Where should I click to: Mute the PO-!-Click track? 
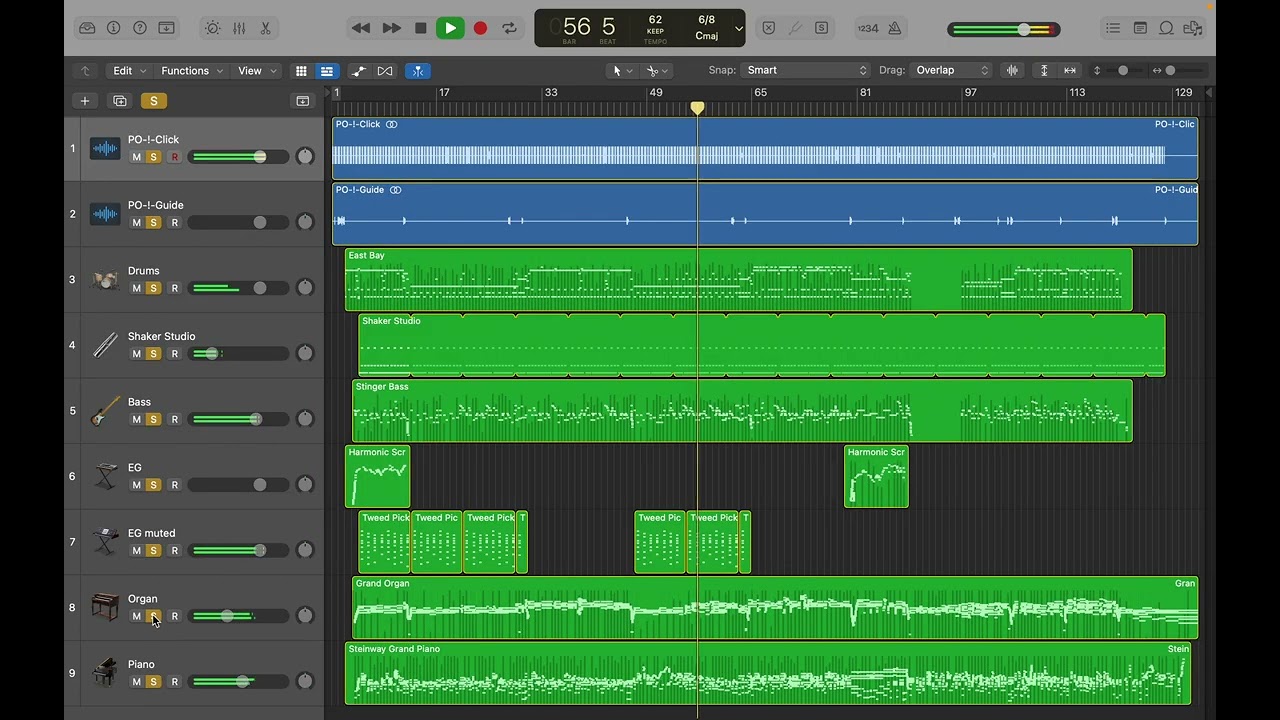pyautogui.click(x=136, y=157)
